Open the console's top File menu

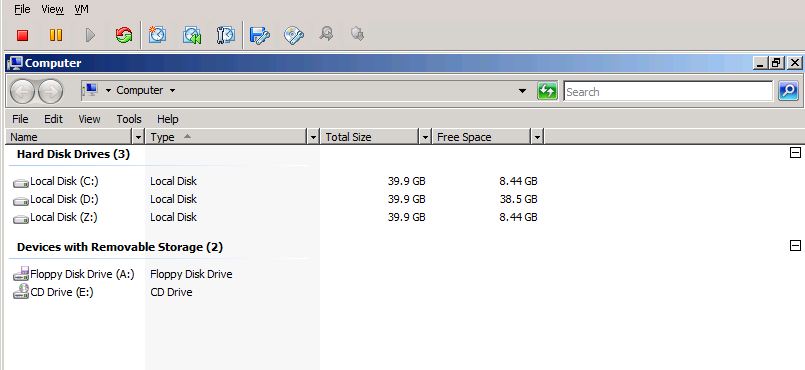[x=22, y=9]
